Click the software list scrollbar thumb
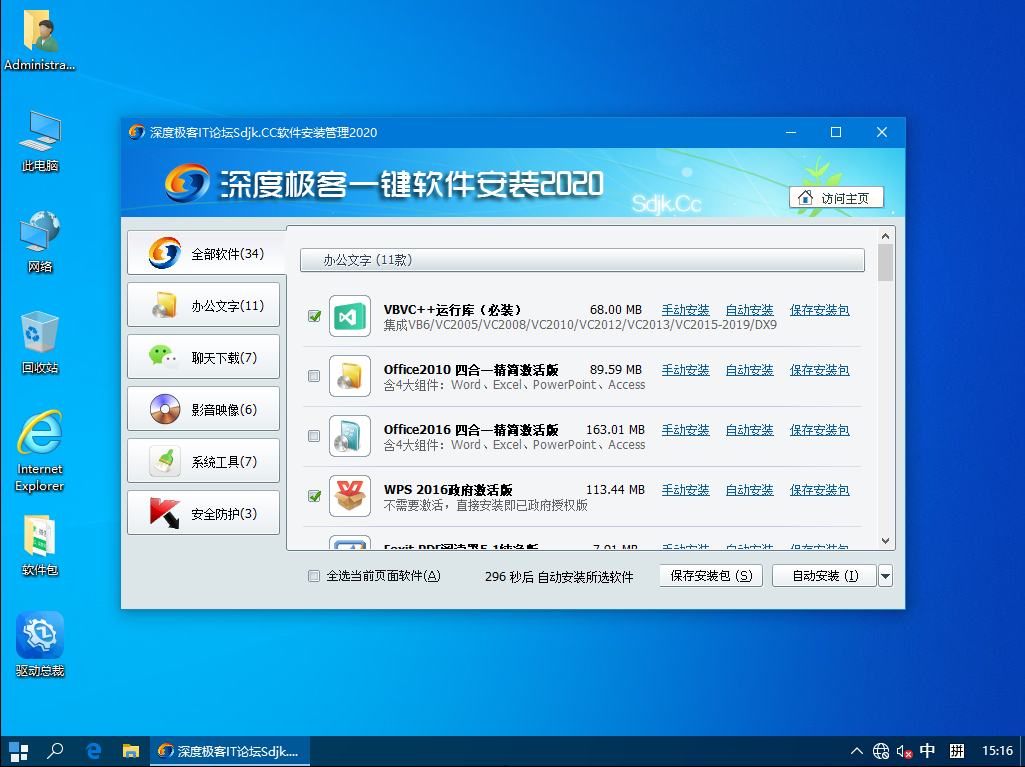This screenshot has height=767, width=1025. (x=886, y=263)
